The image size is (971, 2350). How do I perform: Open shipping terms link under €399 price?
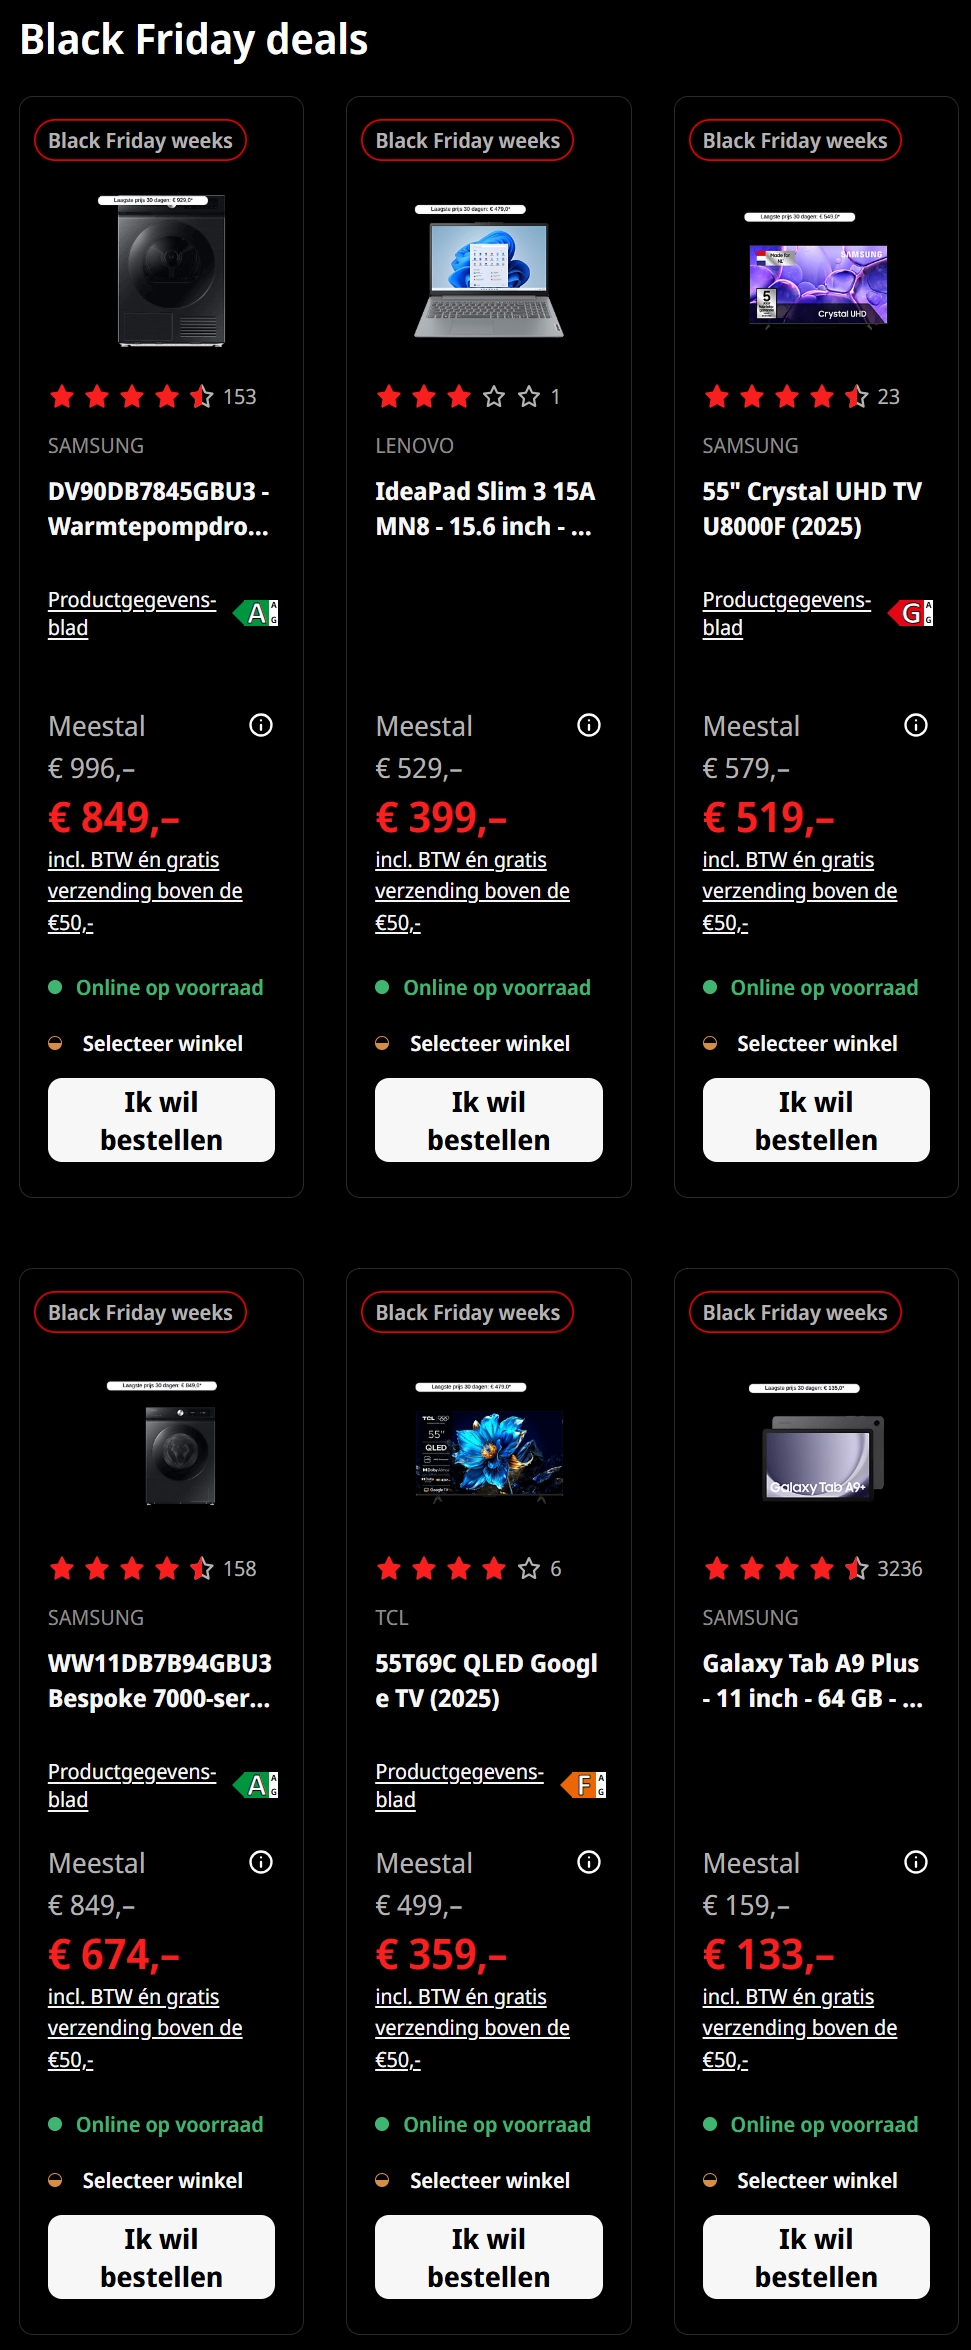point(472,891)
